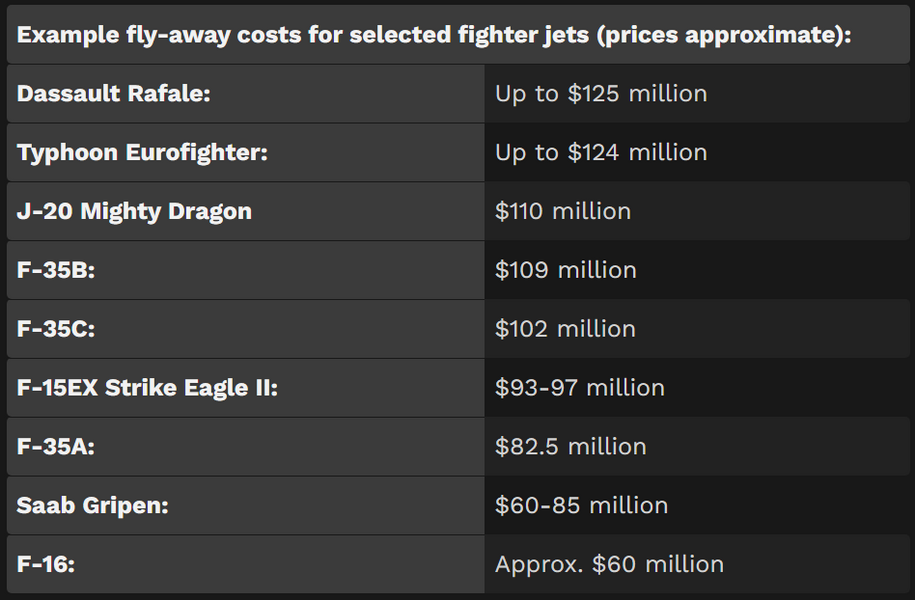The image size is (915, 600).
Task: Select the Typhoon Eurofighter label
Action: click(x=246, y=152)
